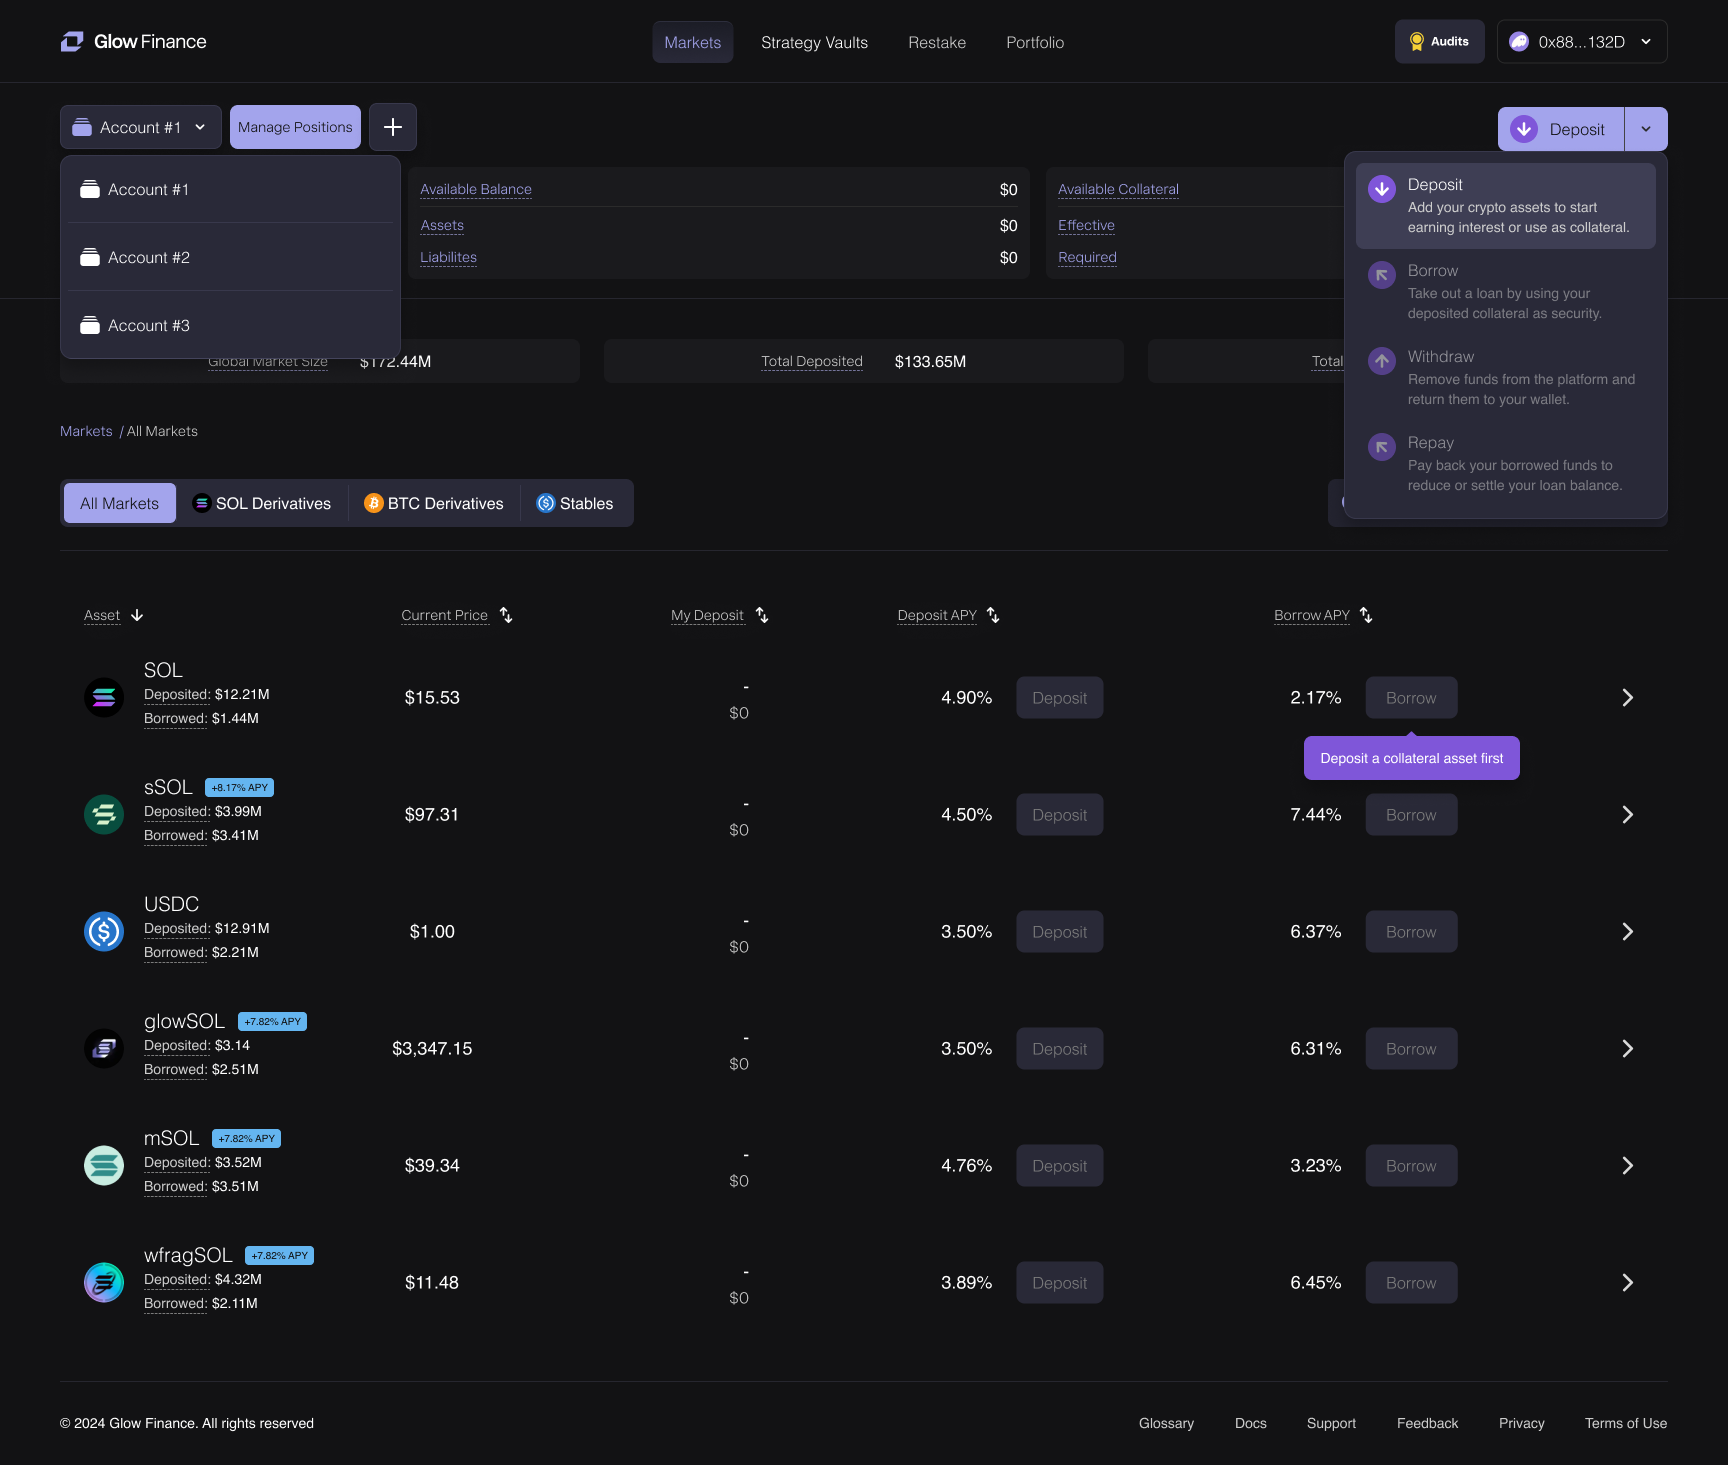This screenshot has height=1465, width=1728.
Task: Expand the SOL row chevron
Action: point(1627,698)
